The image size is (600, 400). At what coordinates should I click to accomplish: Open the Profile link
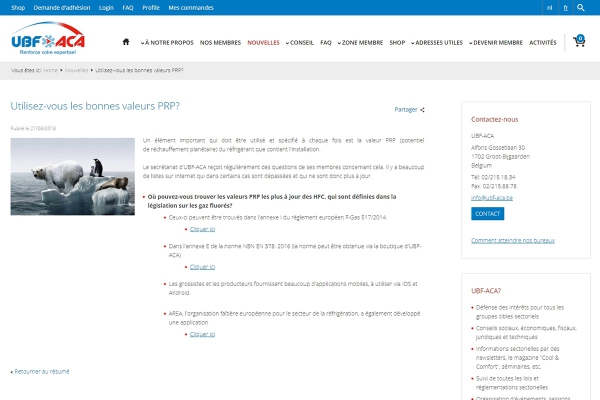151,8
